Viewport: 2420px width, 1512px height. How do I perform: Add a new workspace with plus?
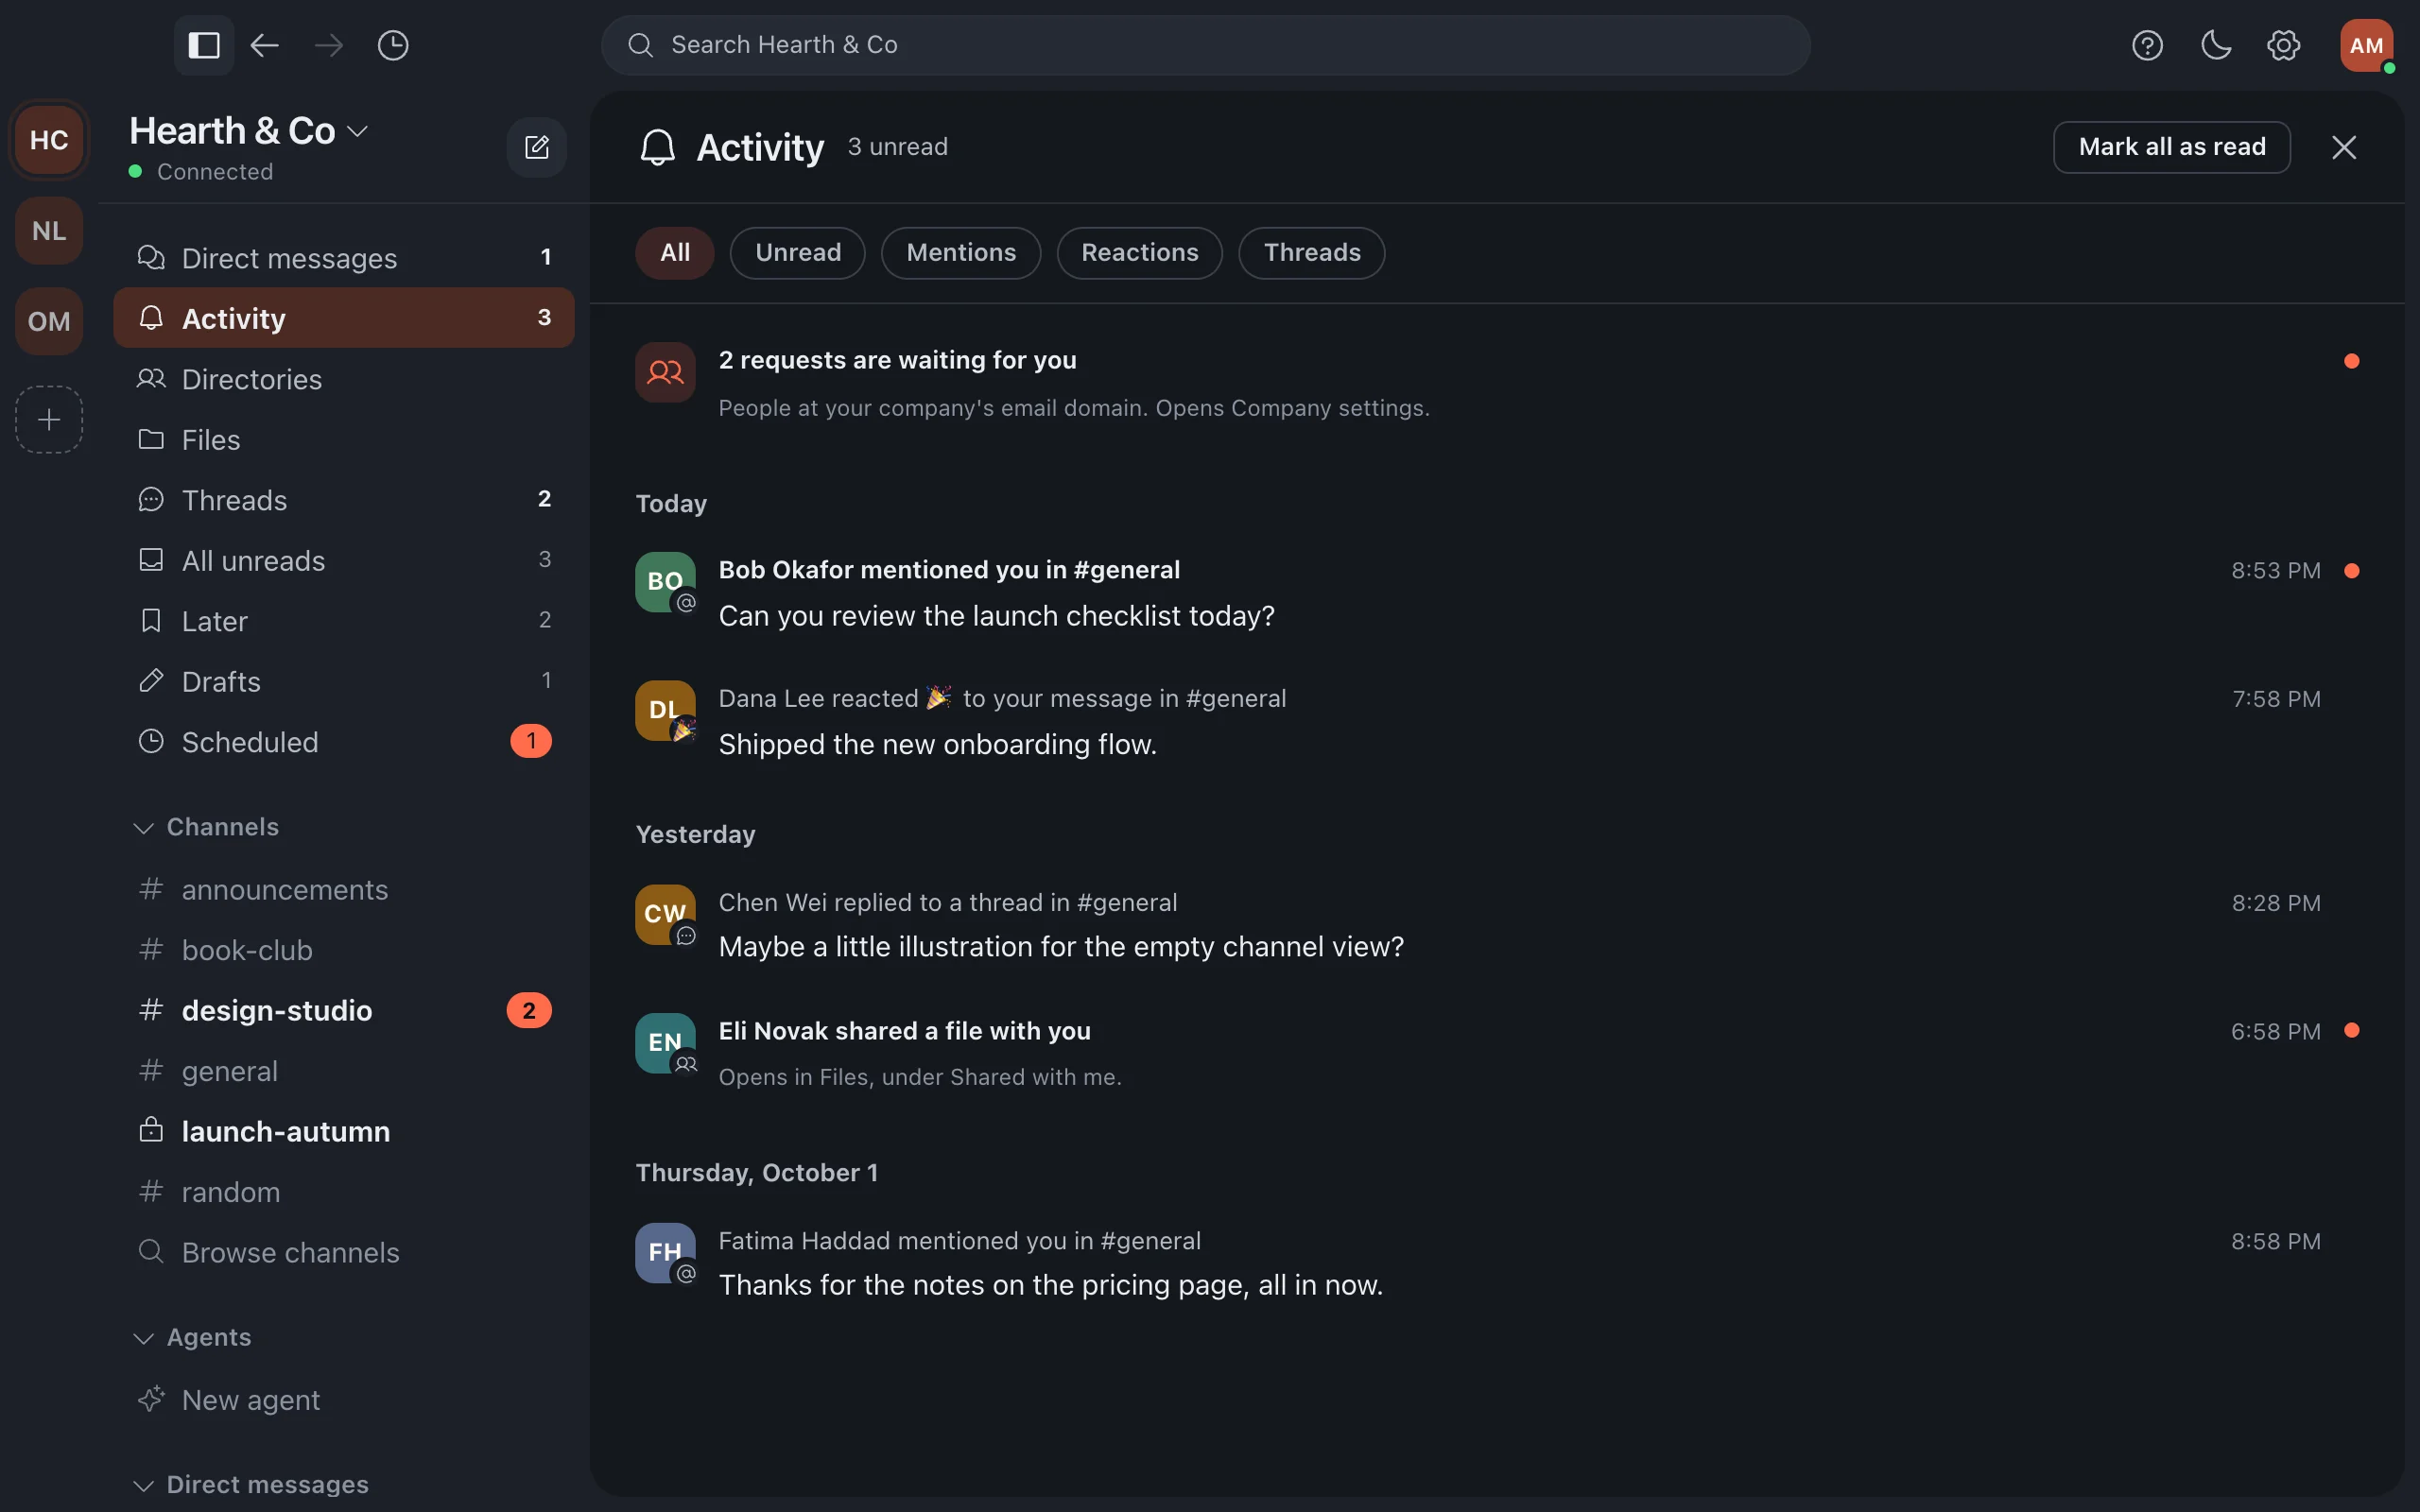tap(49, 419)
